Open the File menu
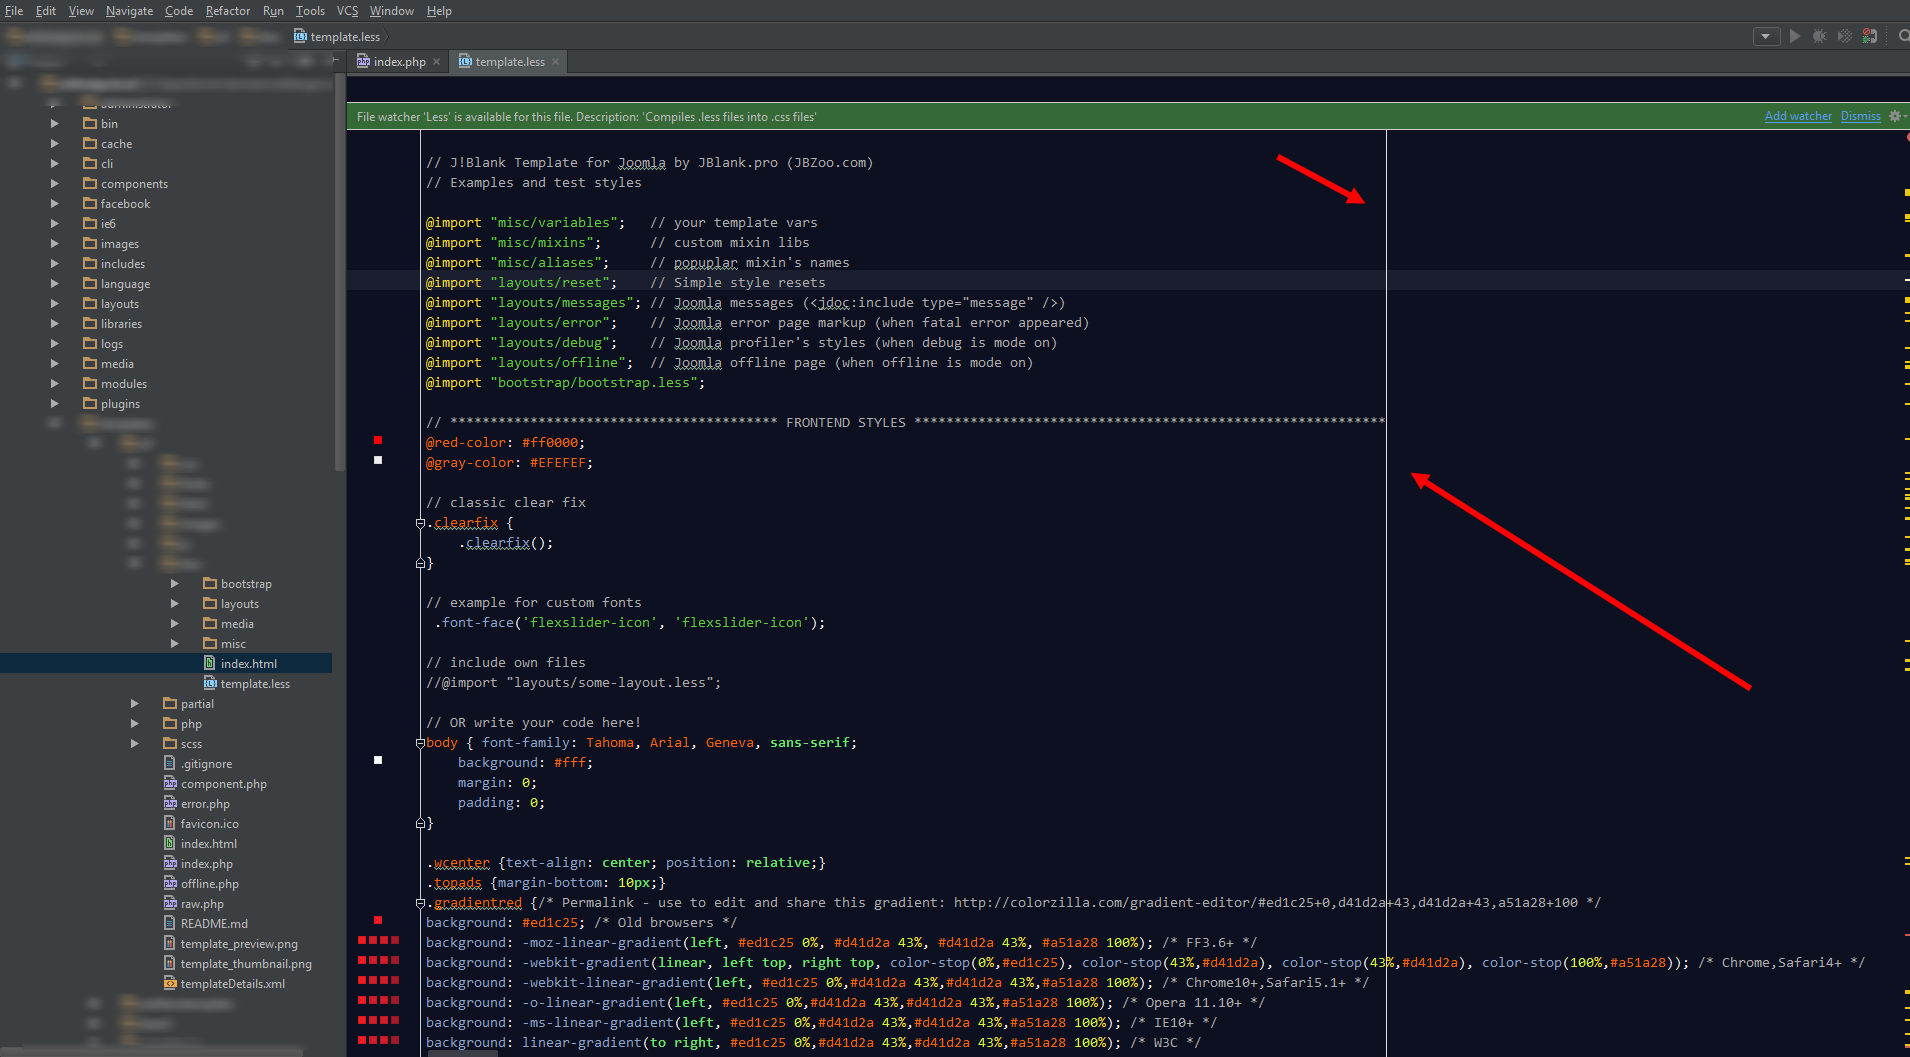 pyautogui.click(x=14, y=11)
